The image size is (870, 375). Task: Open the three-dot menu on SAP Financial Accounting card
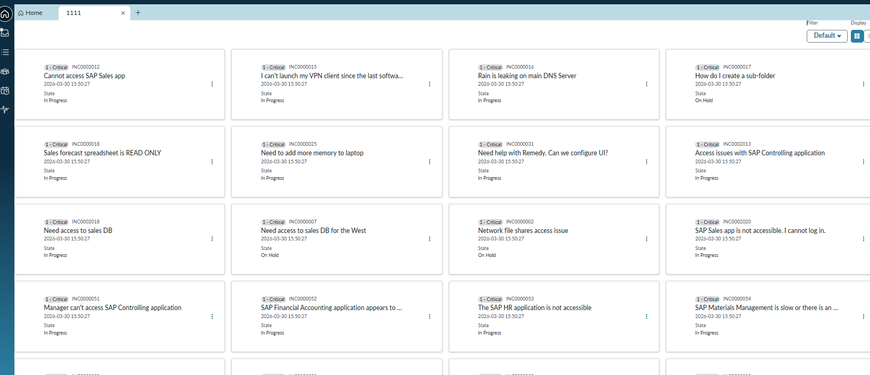(429, 316)
